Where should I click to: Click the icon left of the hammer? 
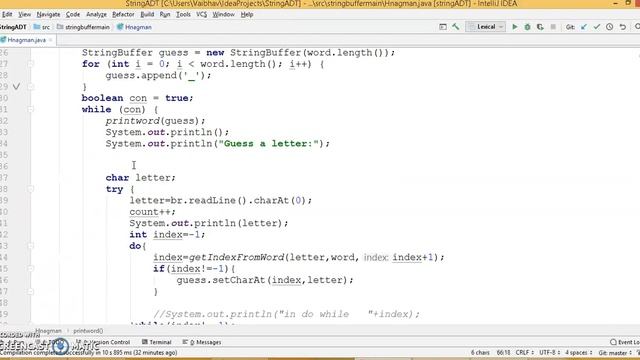click(443, 27)
